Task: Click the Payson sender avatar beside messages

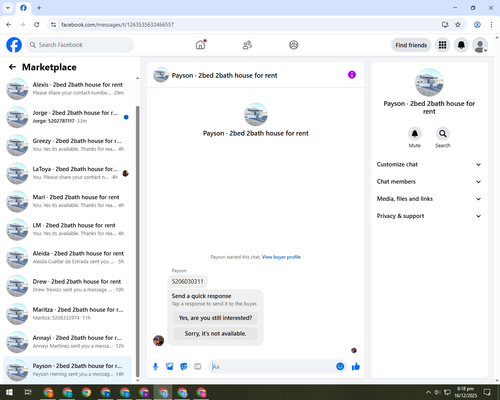Action: (x=158, y=341)
